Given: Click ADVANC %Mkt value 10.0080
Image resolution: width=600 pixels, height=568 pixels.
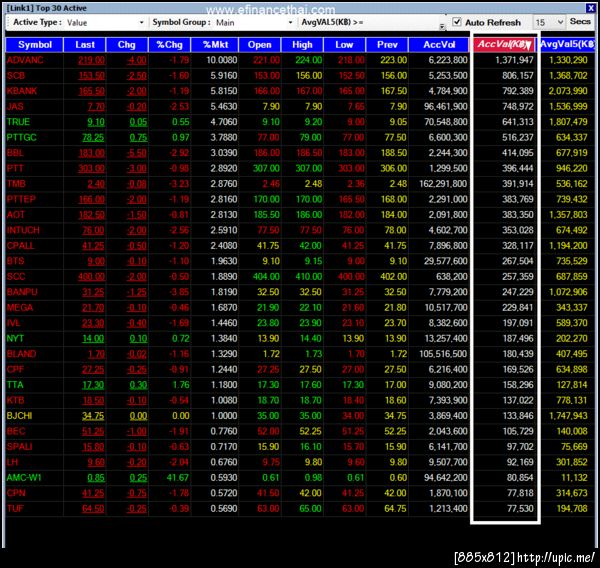Looking at the screenshot, I should 222,60.
